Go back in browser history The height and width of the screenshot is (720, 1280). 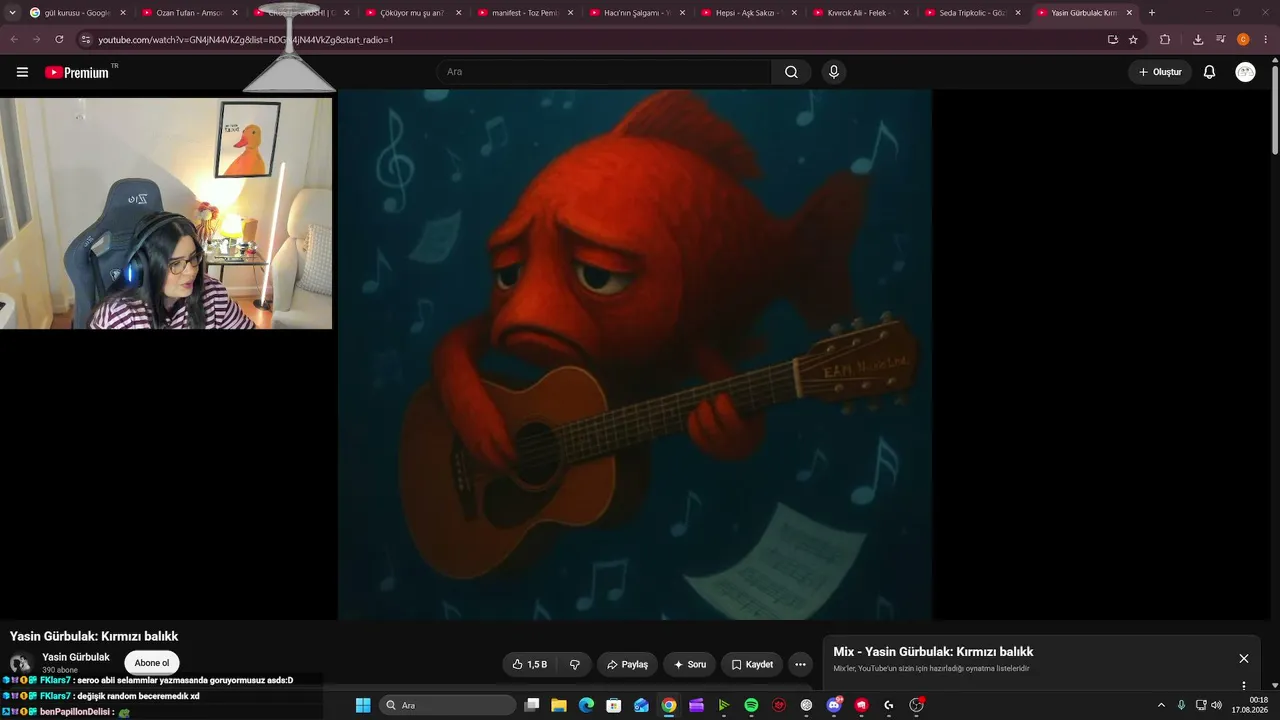coord(14,40)
